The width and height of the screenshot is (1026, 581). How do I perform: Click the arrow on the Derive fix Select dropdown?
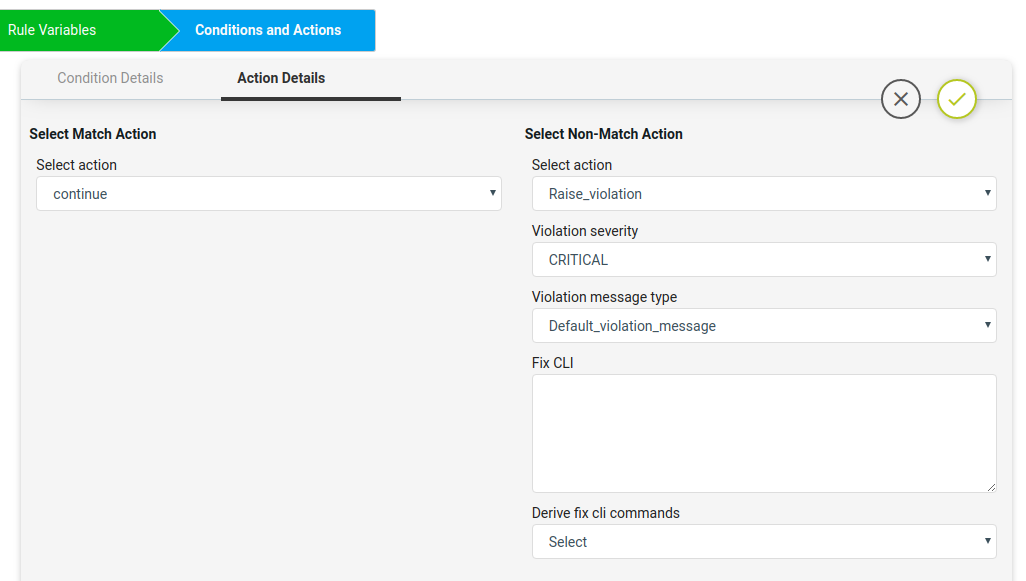pos(987,540)
